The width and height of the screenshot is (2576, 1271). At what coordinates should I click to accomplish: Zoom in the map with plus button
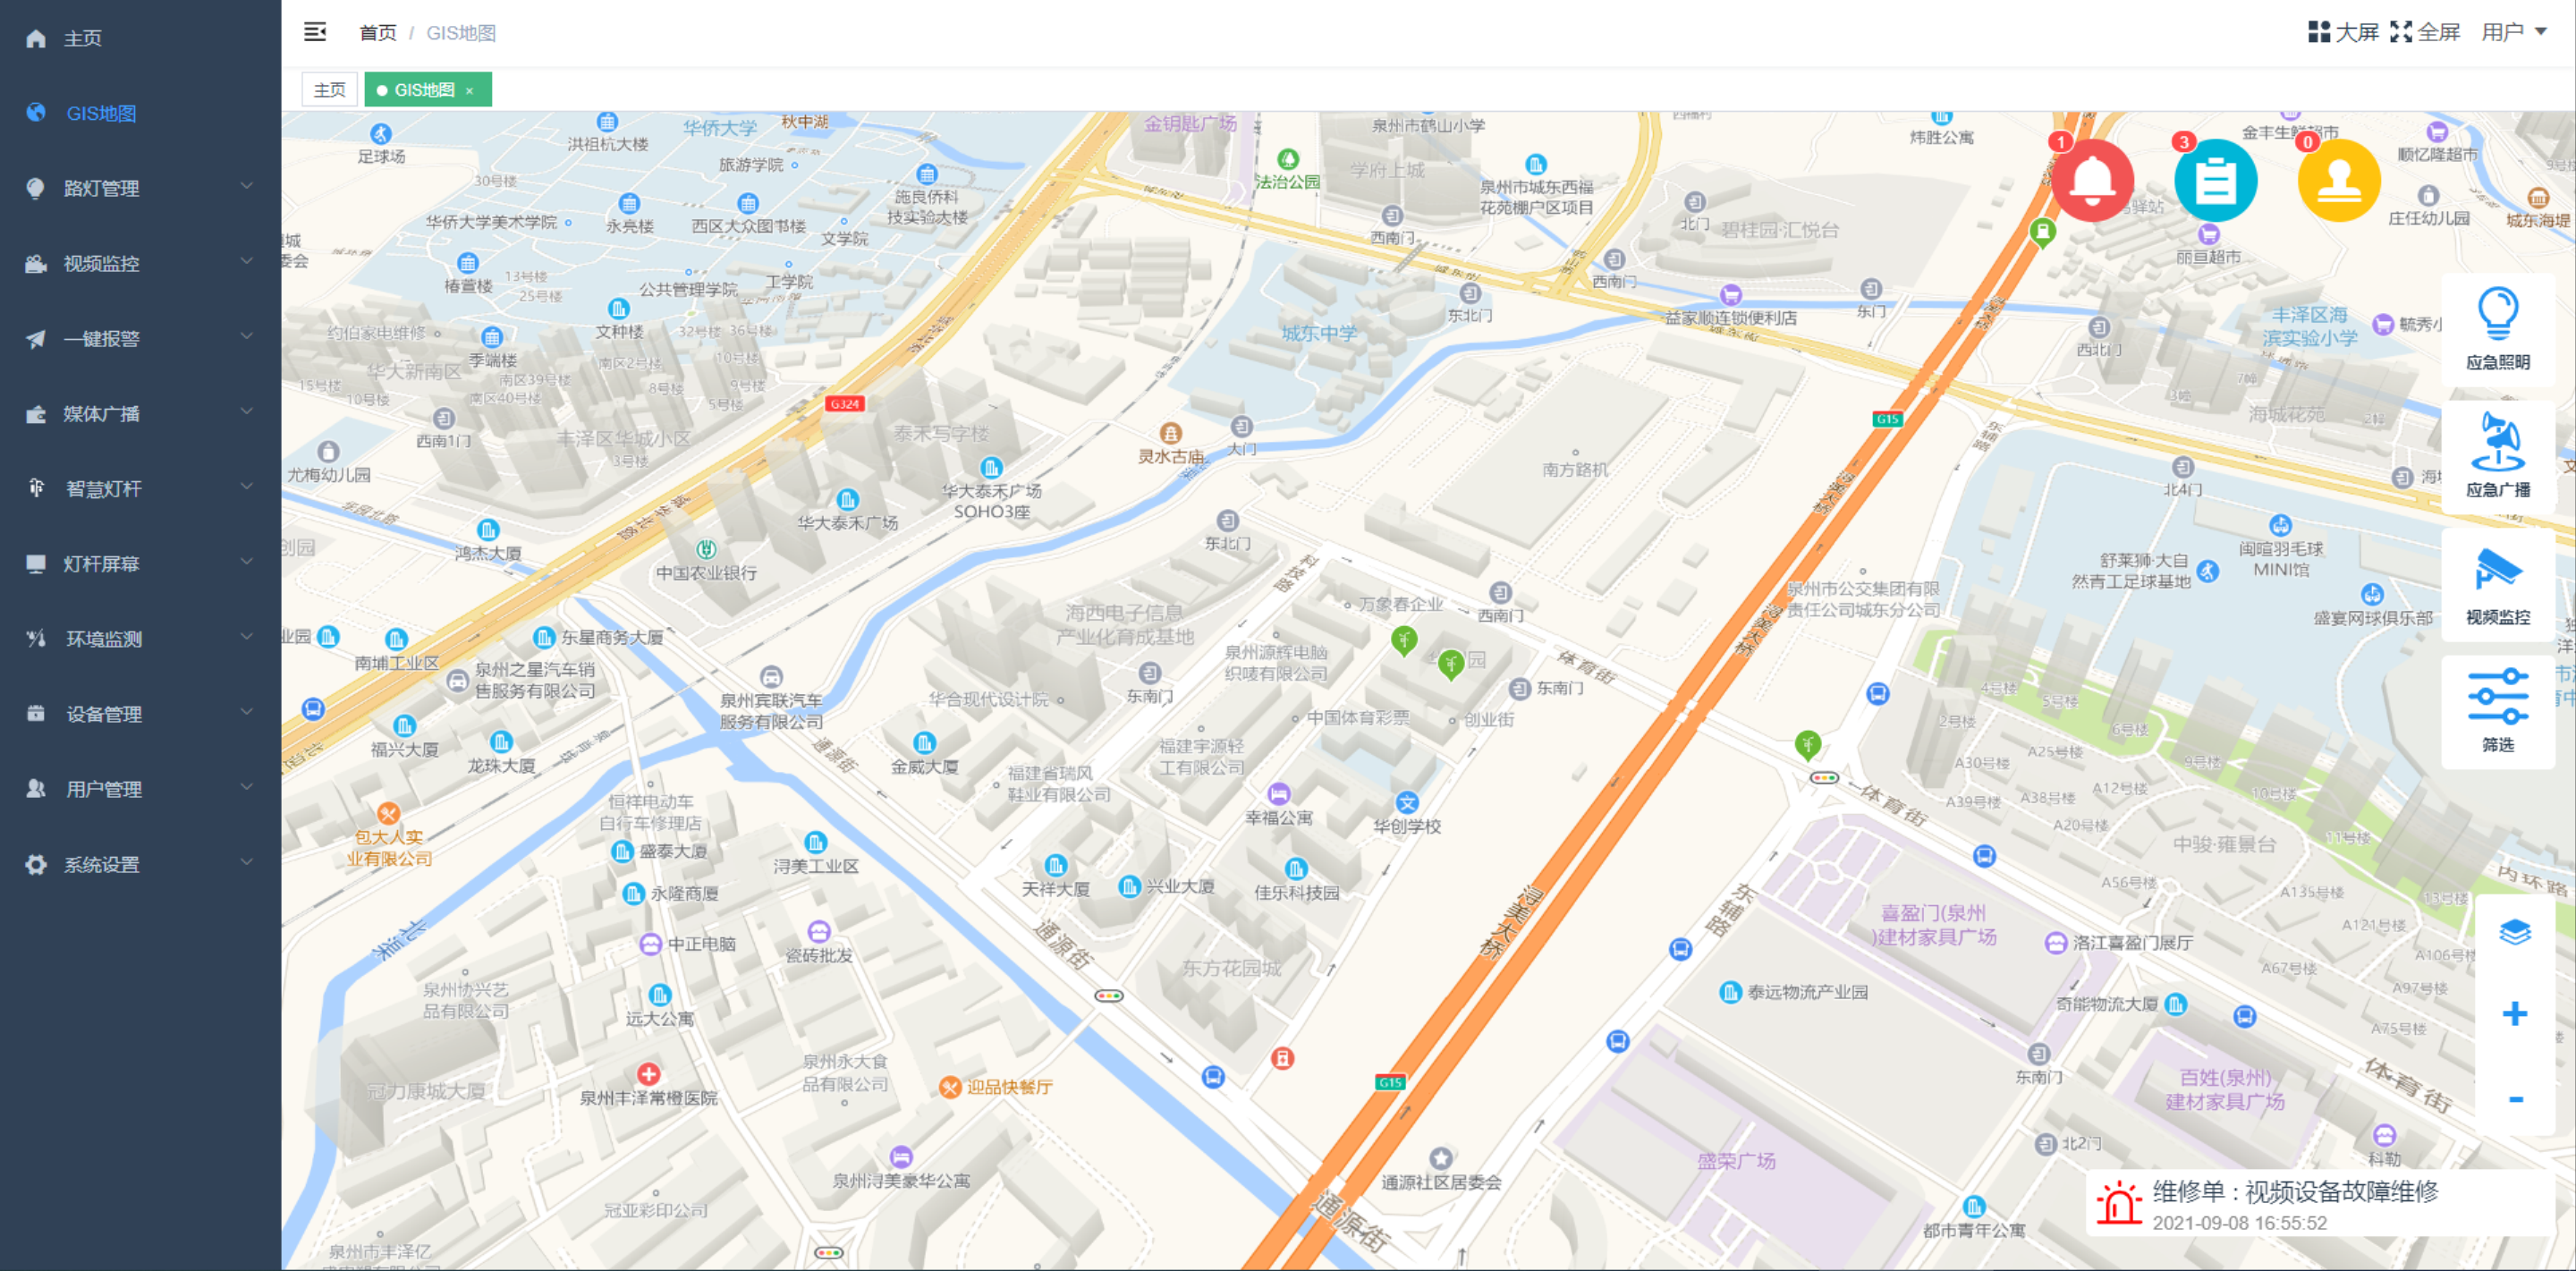pos(2514,1014)
